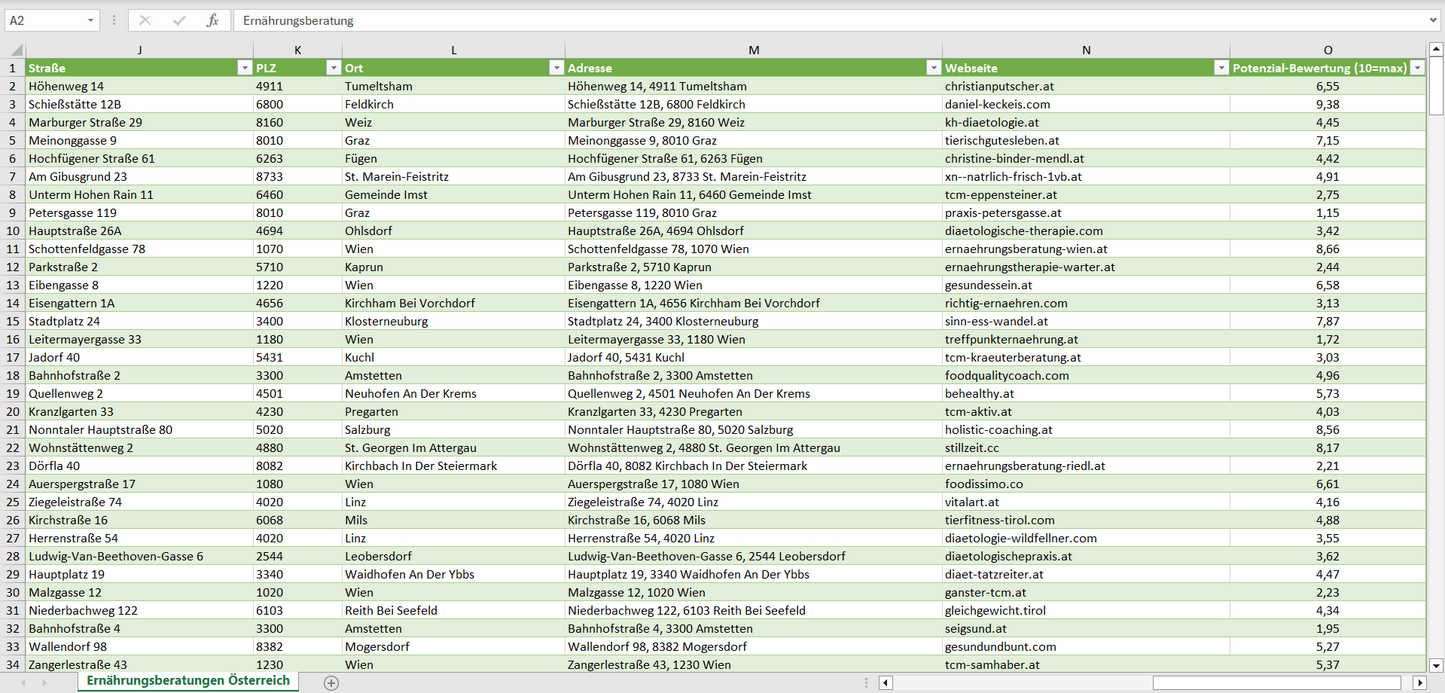The height and width of the screenshot is (693, 1445).
Task: Click the vertical scrollbar down arrow
Action: click(x=1436, y=664)
